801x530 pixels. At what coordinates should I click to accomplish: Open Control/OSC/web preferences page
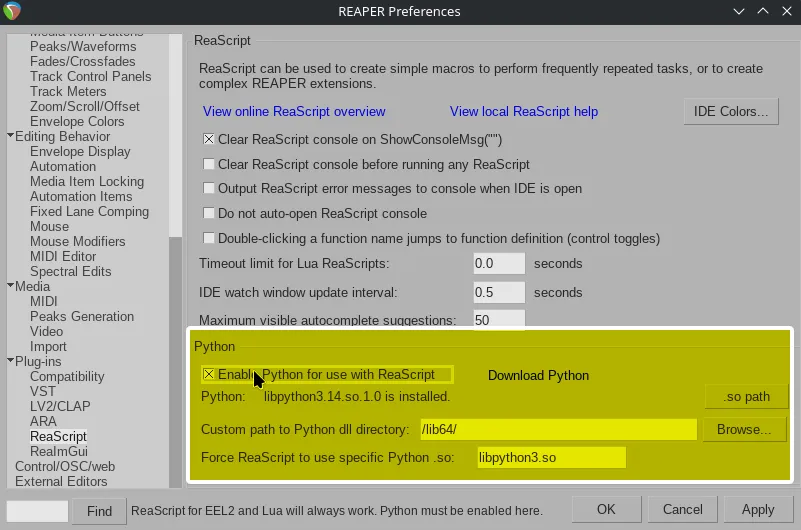tap(65, 467)
